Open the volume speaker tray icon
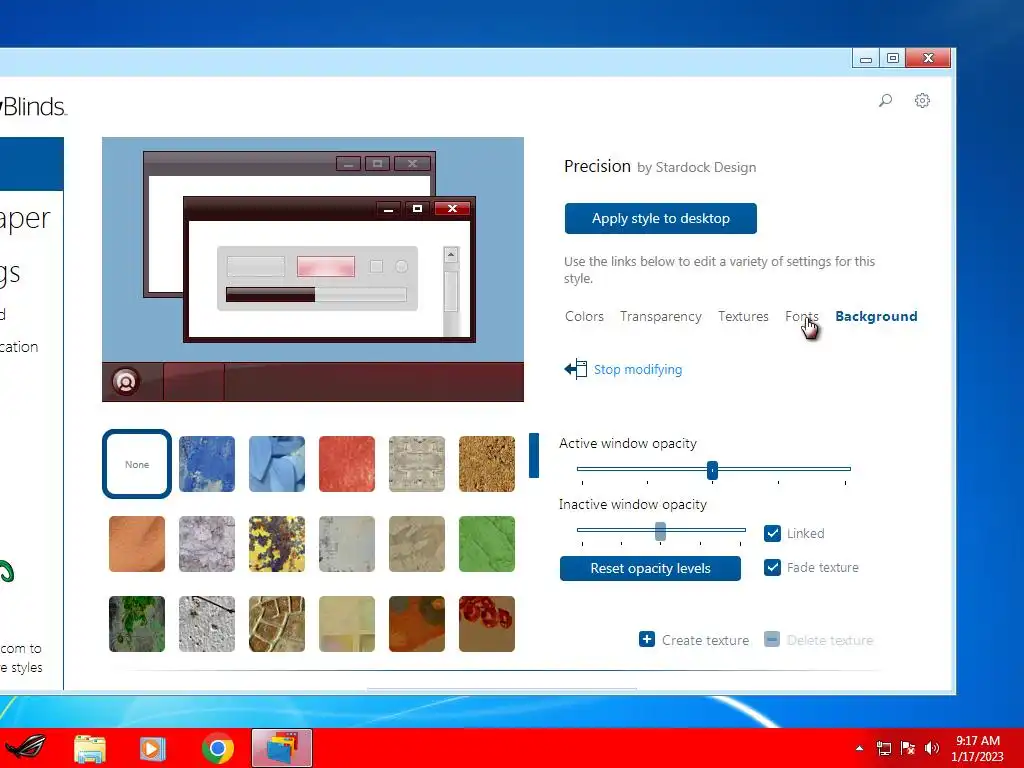1024x768 pixels. point(932,748)
